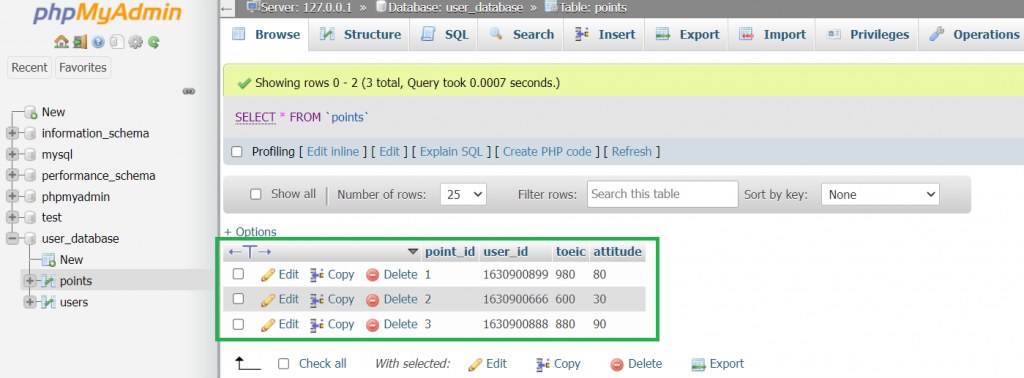1024x378 pixels.
Task: Select checkbox for row with point_id 2
Action: tap(238, 299)
